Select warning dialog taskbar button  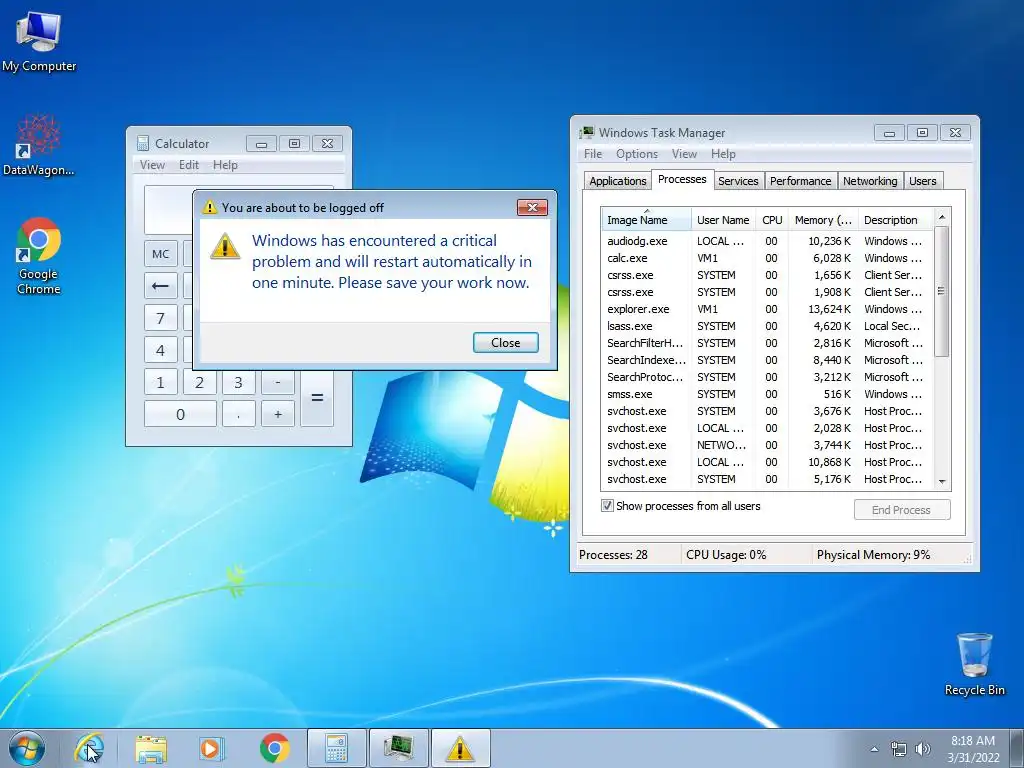(x=460, y=748)
